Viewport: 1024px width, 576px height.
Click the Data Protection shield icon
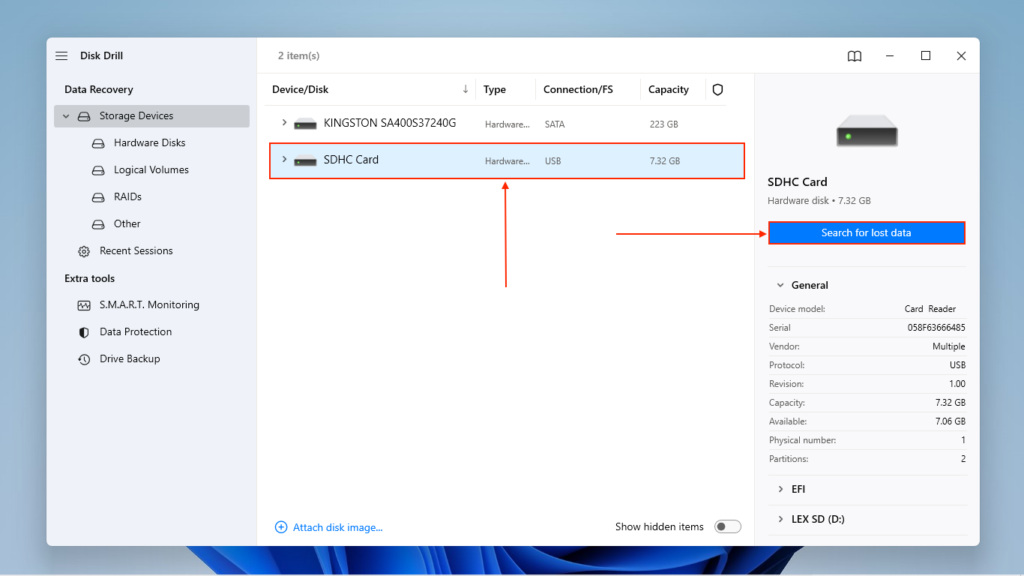[x=84, y=332]
